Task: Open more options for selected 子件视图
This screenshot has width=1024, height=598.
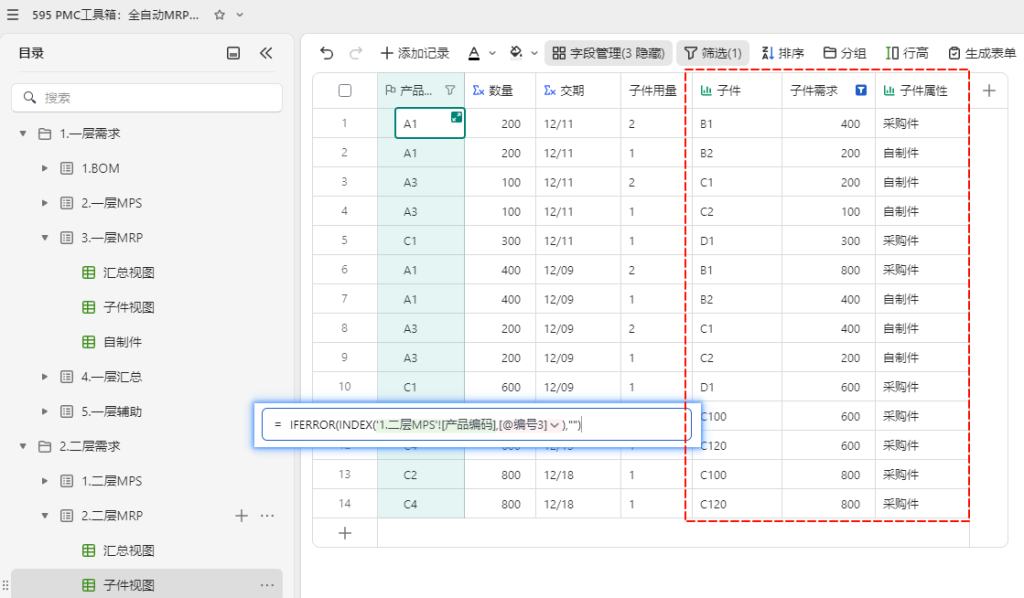Action: 267,585
